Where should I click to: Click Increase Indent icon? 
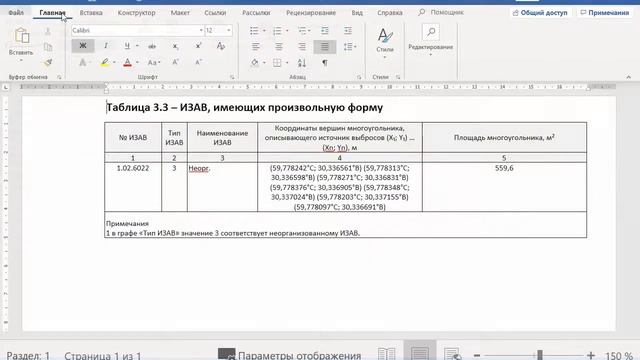(x=348, y=31)
